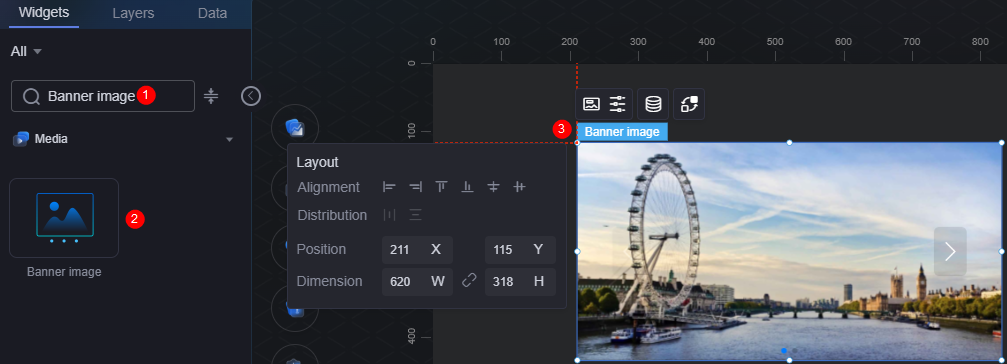
Task: Open the Layers tab
Action: pos(133,13)
